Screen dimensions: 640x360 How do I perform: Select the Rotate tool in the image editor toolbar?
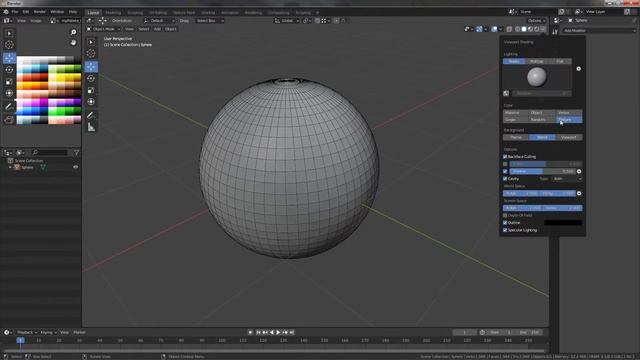point(9,70)
